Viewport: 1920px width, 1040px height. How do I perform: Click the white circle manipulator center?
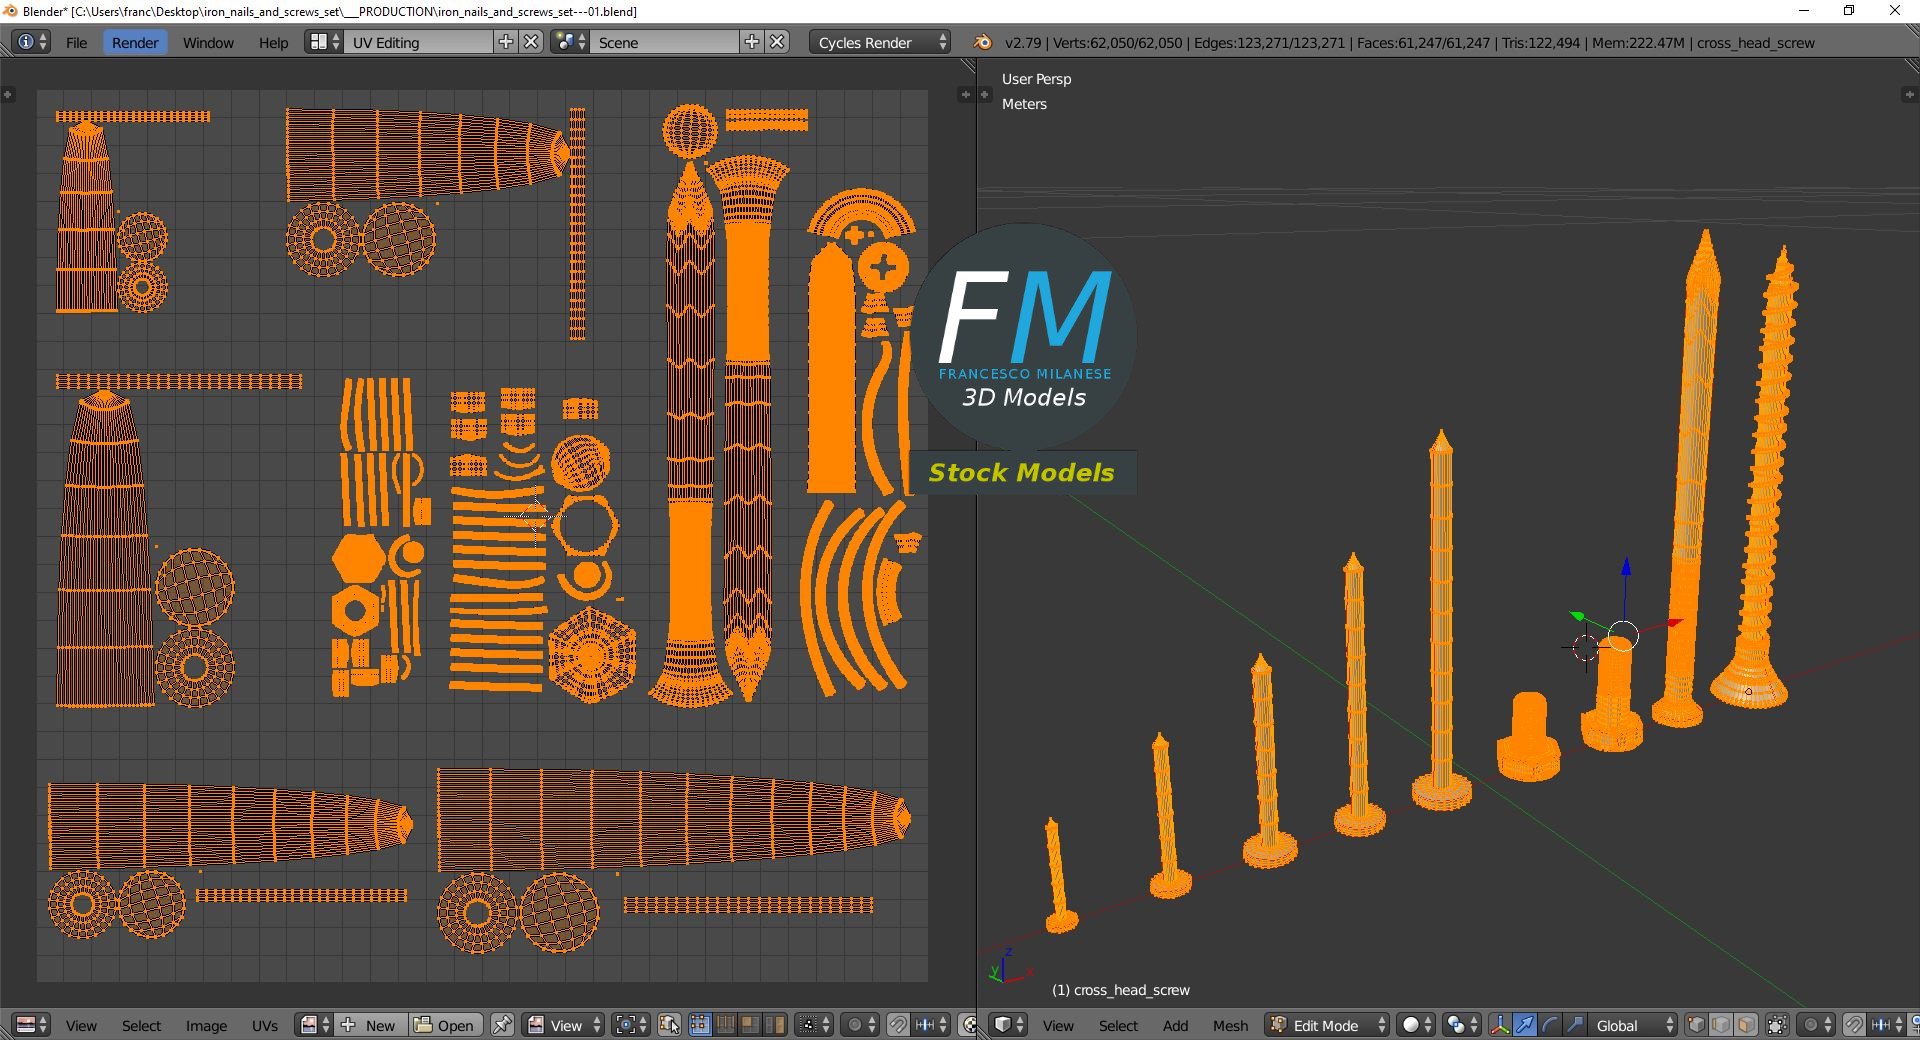pos(1623,635)
